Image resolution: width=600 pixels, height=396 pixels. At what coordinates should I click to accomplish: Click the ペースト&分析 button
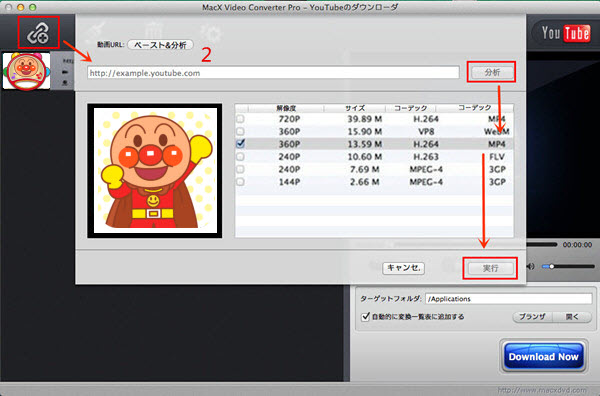tap(160, 45)
